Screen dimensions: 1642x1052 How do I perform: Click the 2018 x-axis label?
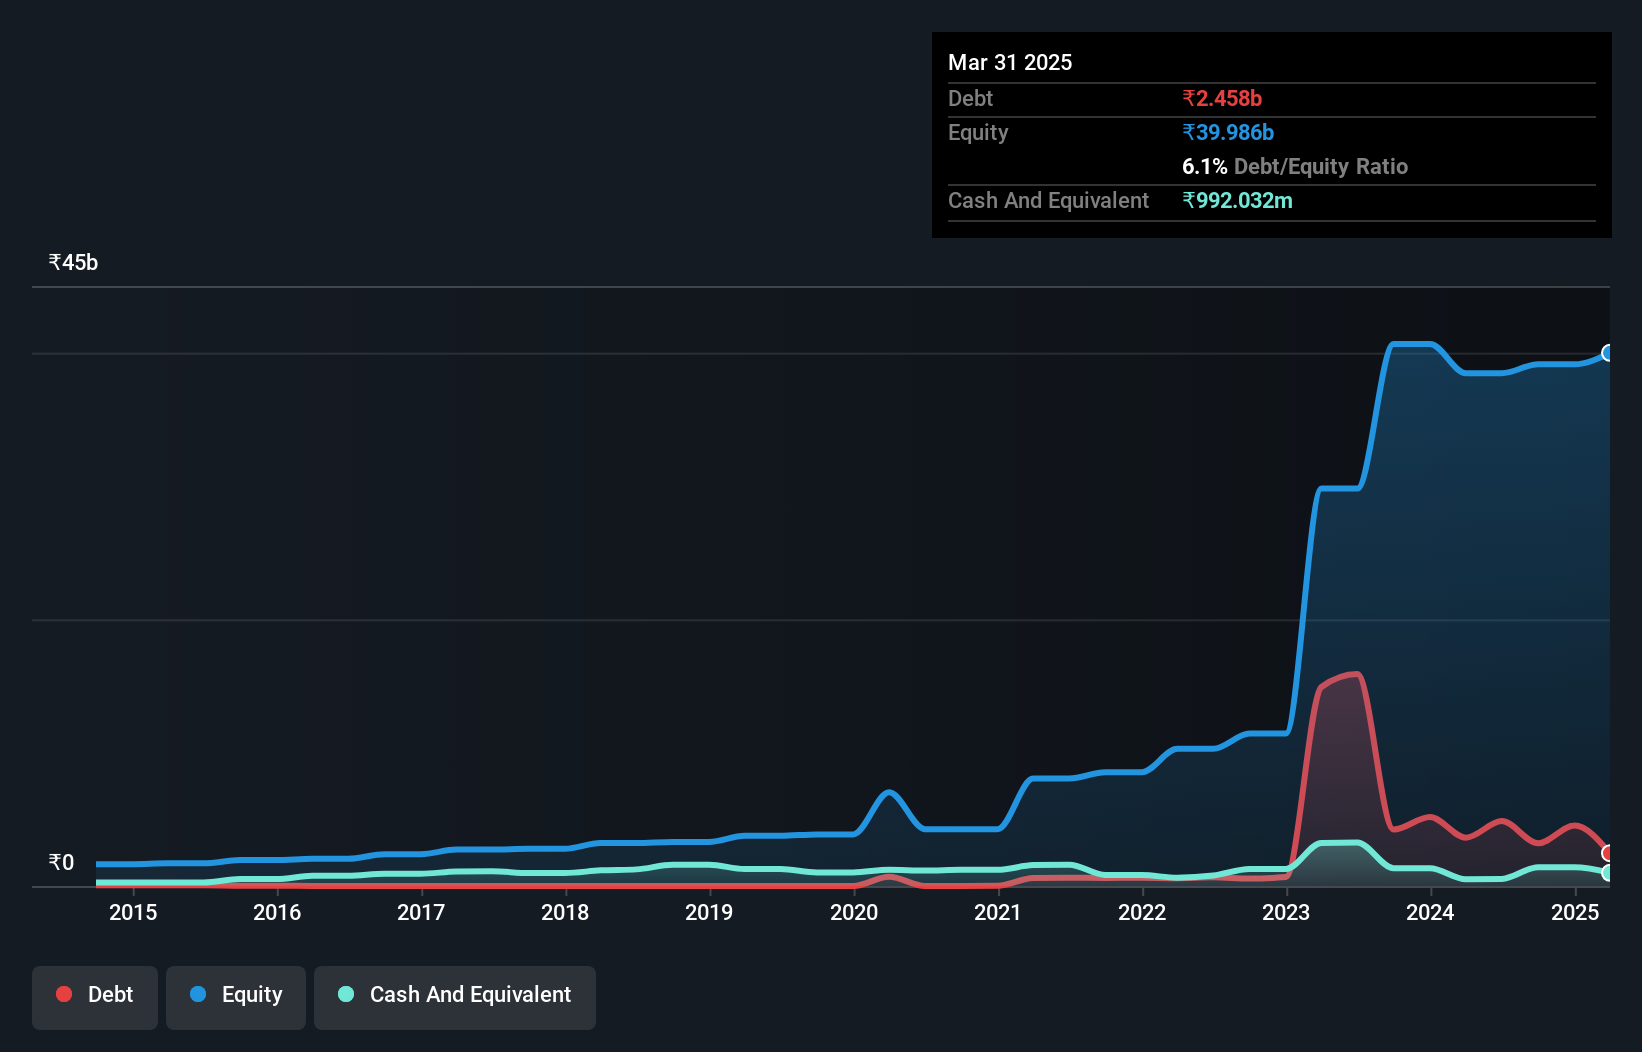click(x=565, y=912)
